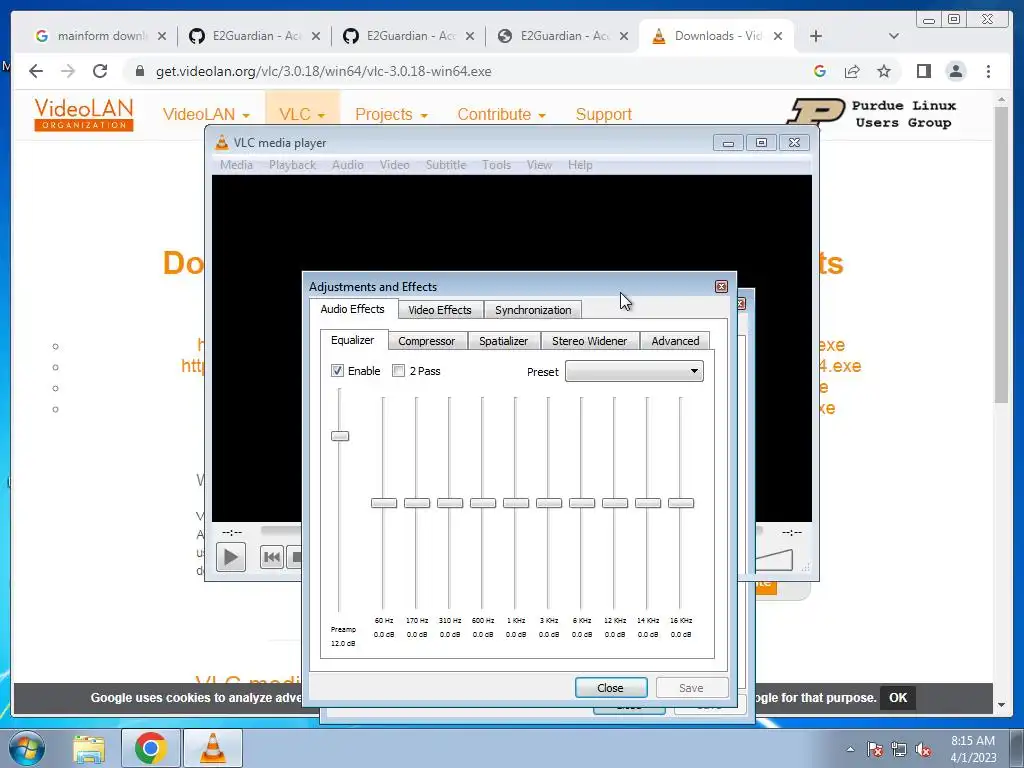Image resolution: width=1024 pixels, height=768 pixels.
Task: Switch to the Video Effects tab
Action: tap(440, 310)
